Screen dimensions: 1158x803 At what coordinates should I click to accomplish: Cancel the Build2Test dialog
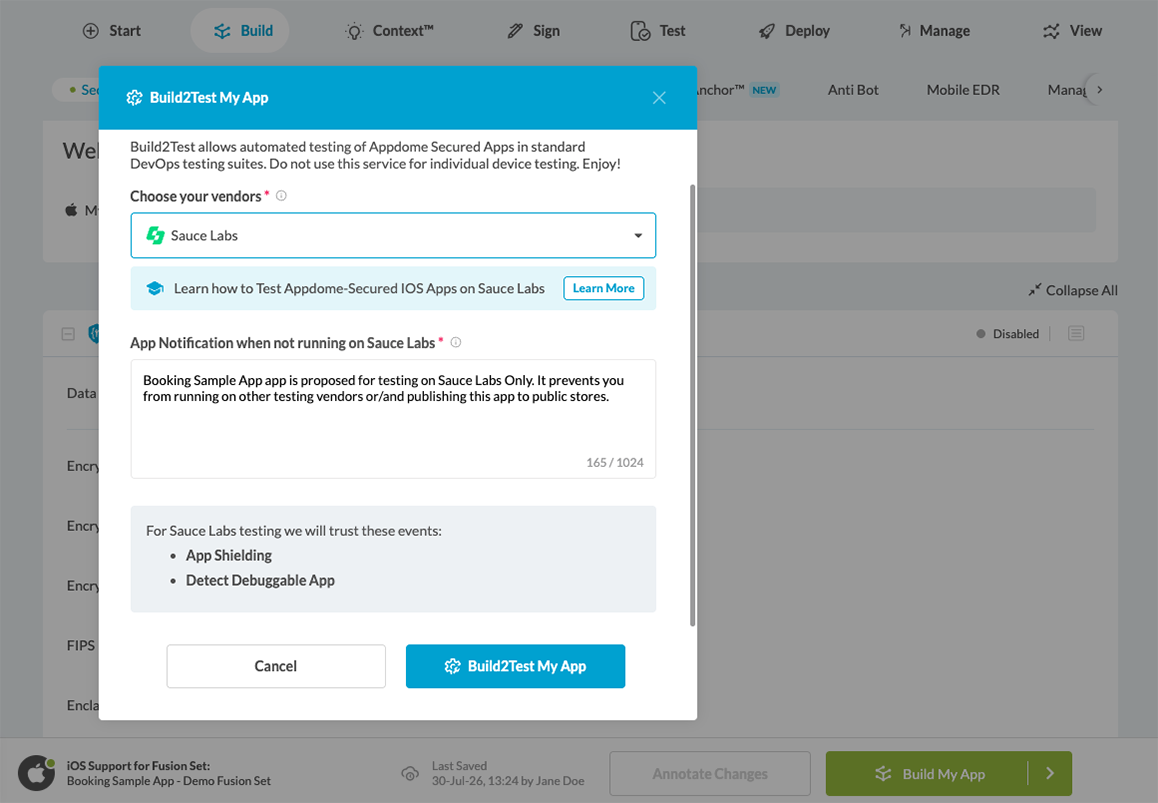pyautogui.click(x=276, y=666)
